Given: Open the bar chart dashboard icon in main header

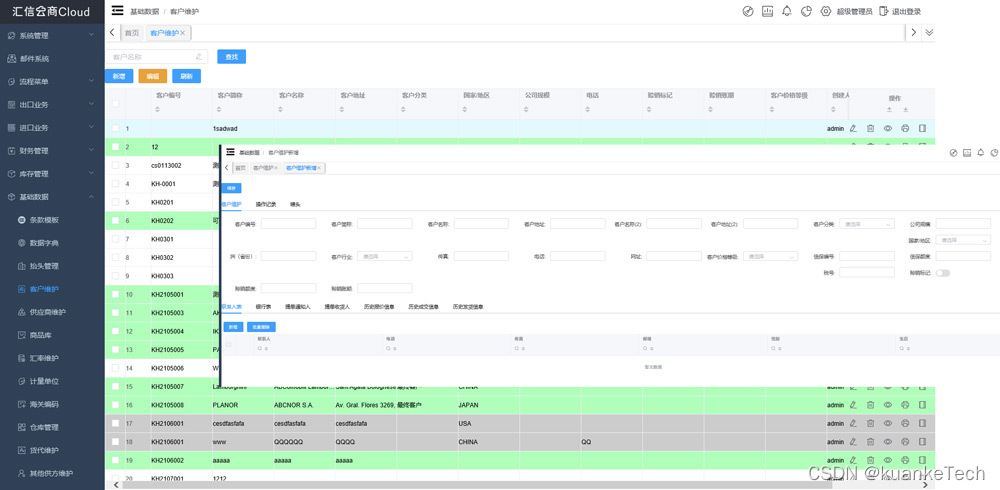Looking at the screenshot, I should coord(767,11).
